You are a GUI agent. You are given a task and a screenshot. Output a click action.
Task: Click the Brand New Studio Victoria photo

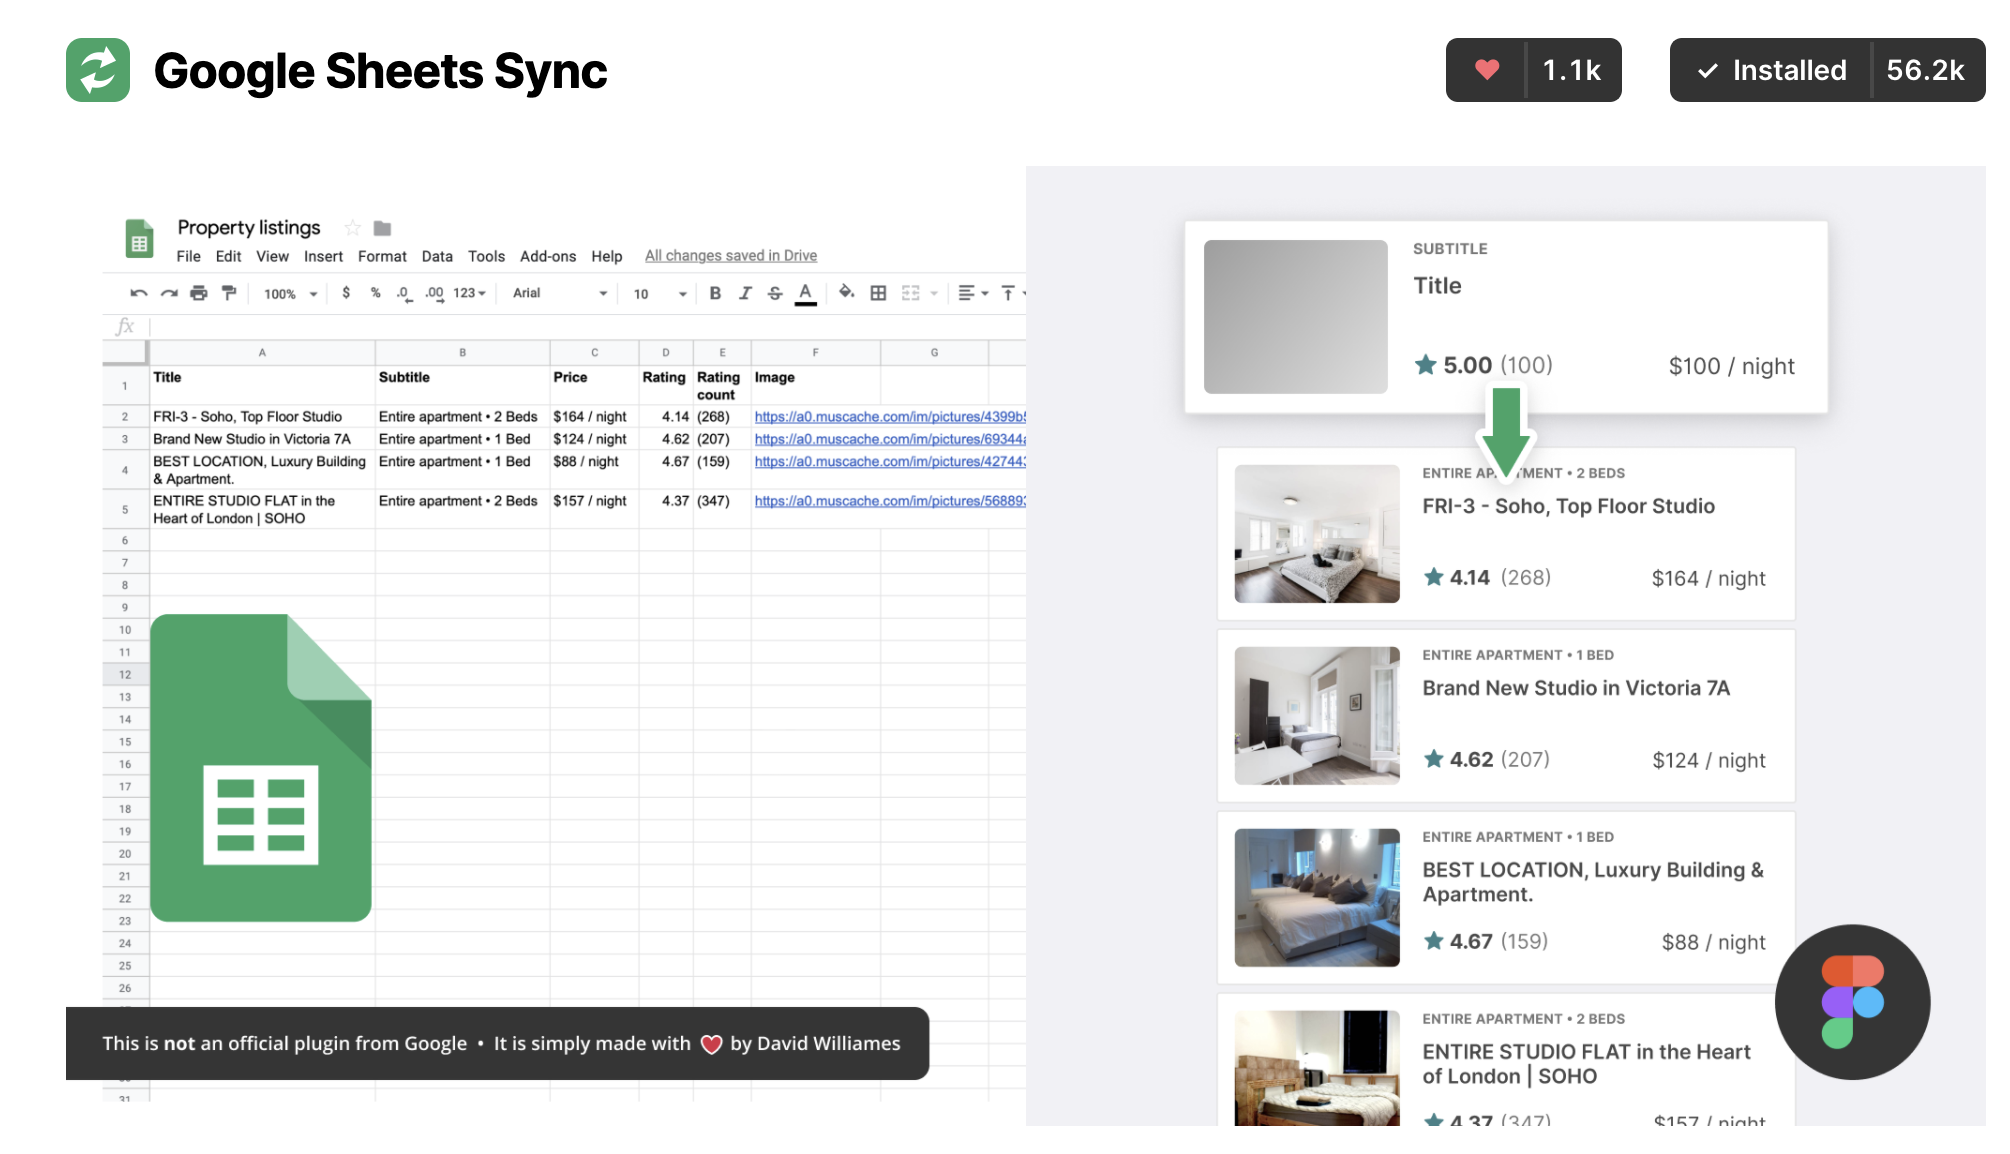1317,716
